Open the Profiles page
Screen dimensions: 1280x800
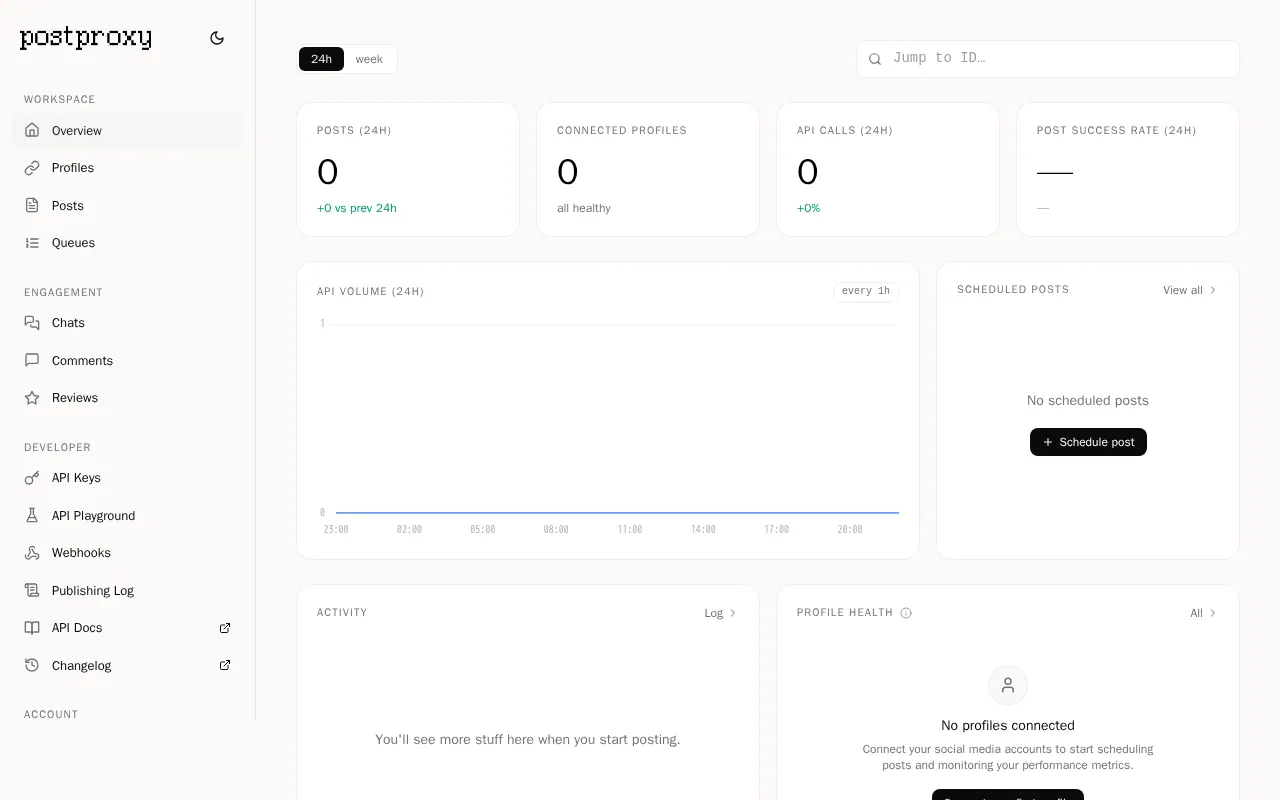click(127, 168)
